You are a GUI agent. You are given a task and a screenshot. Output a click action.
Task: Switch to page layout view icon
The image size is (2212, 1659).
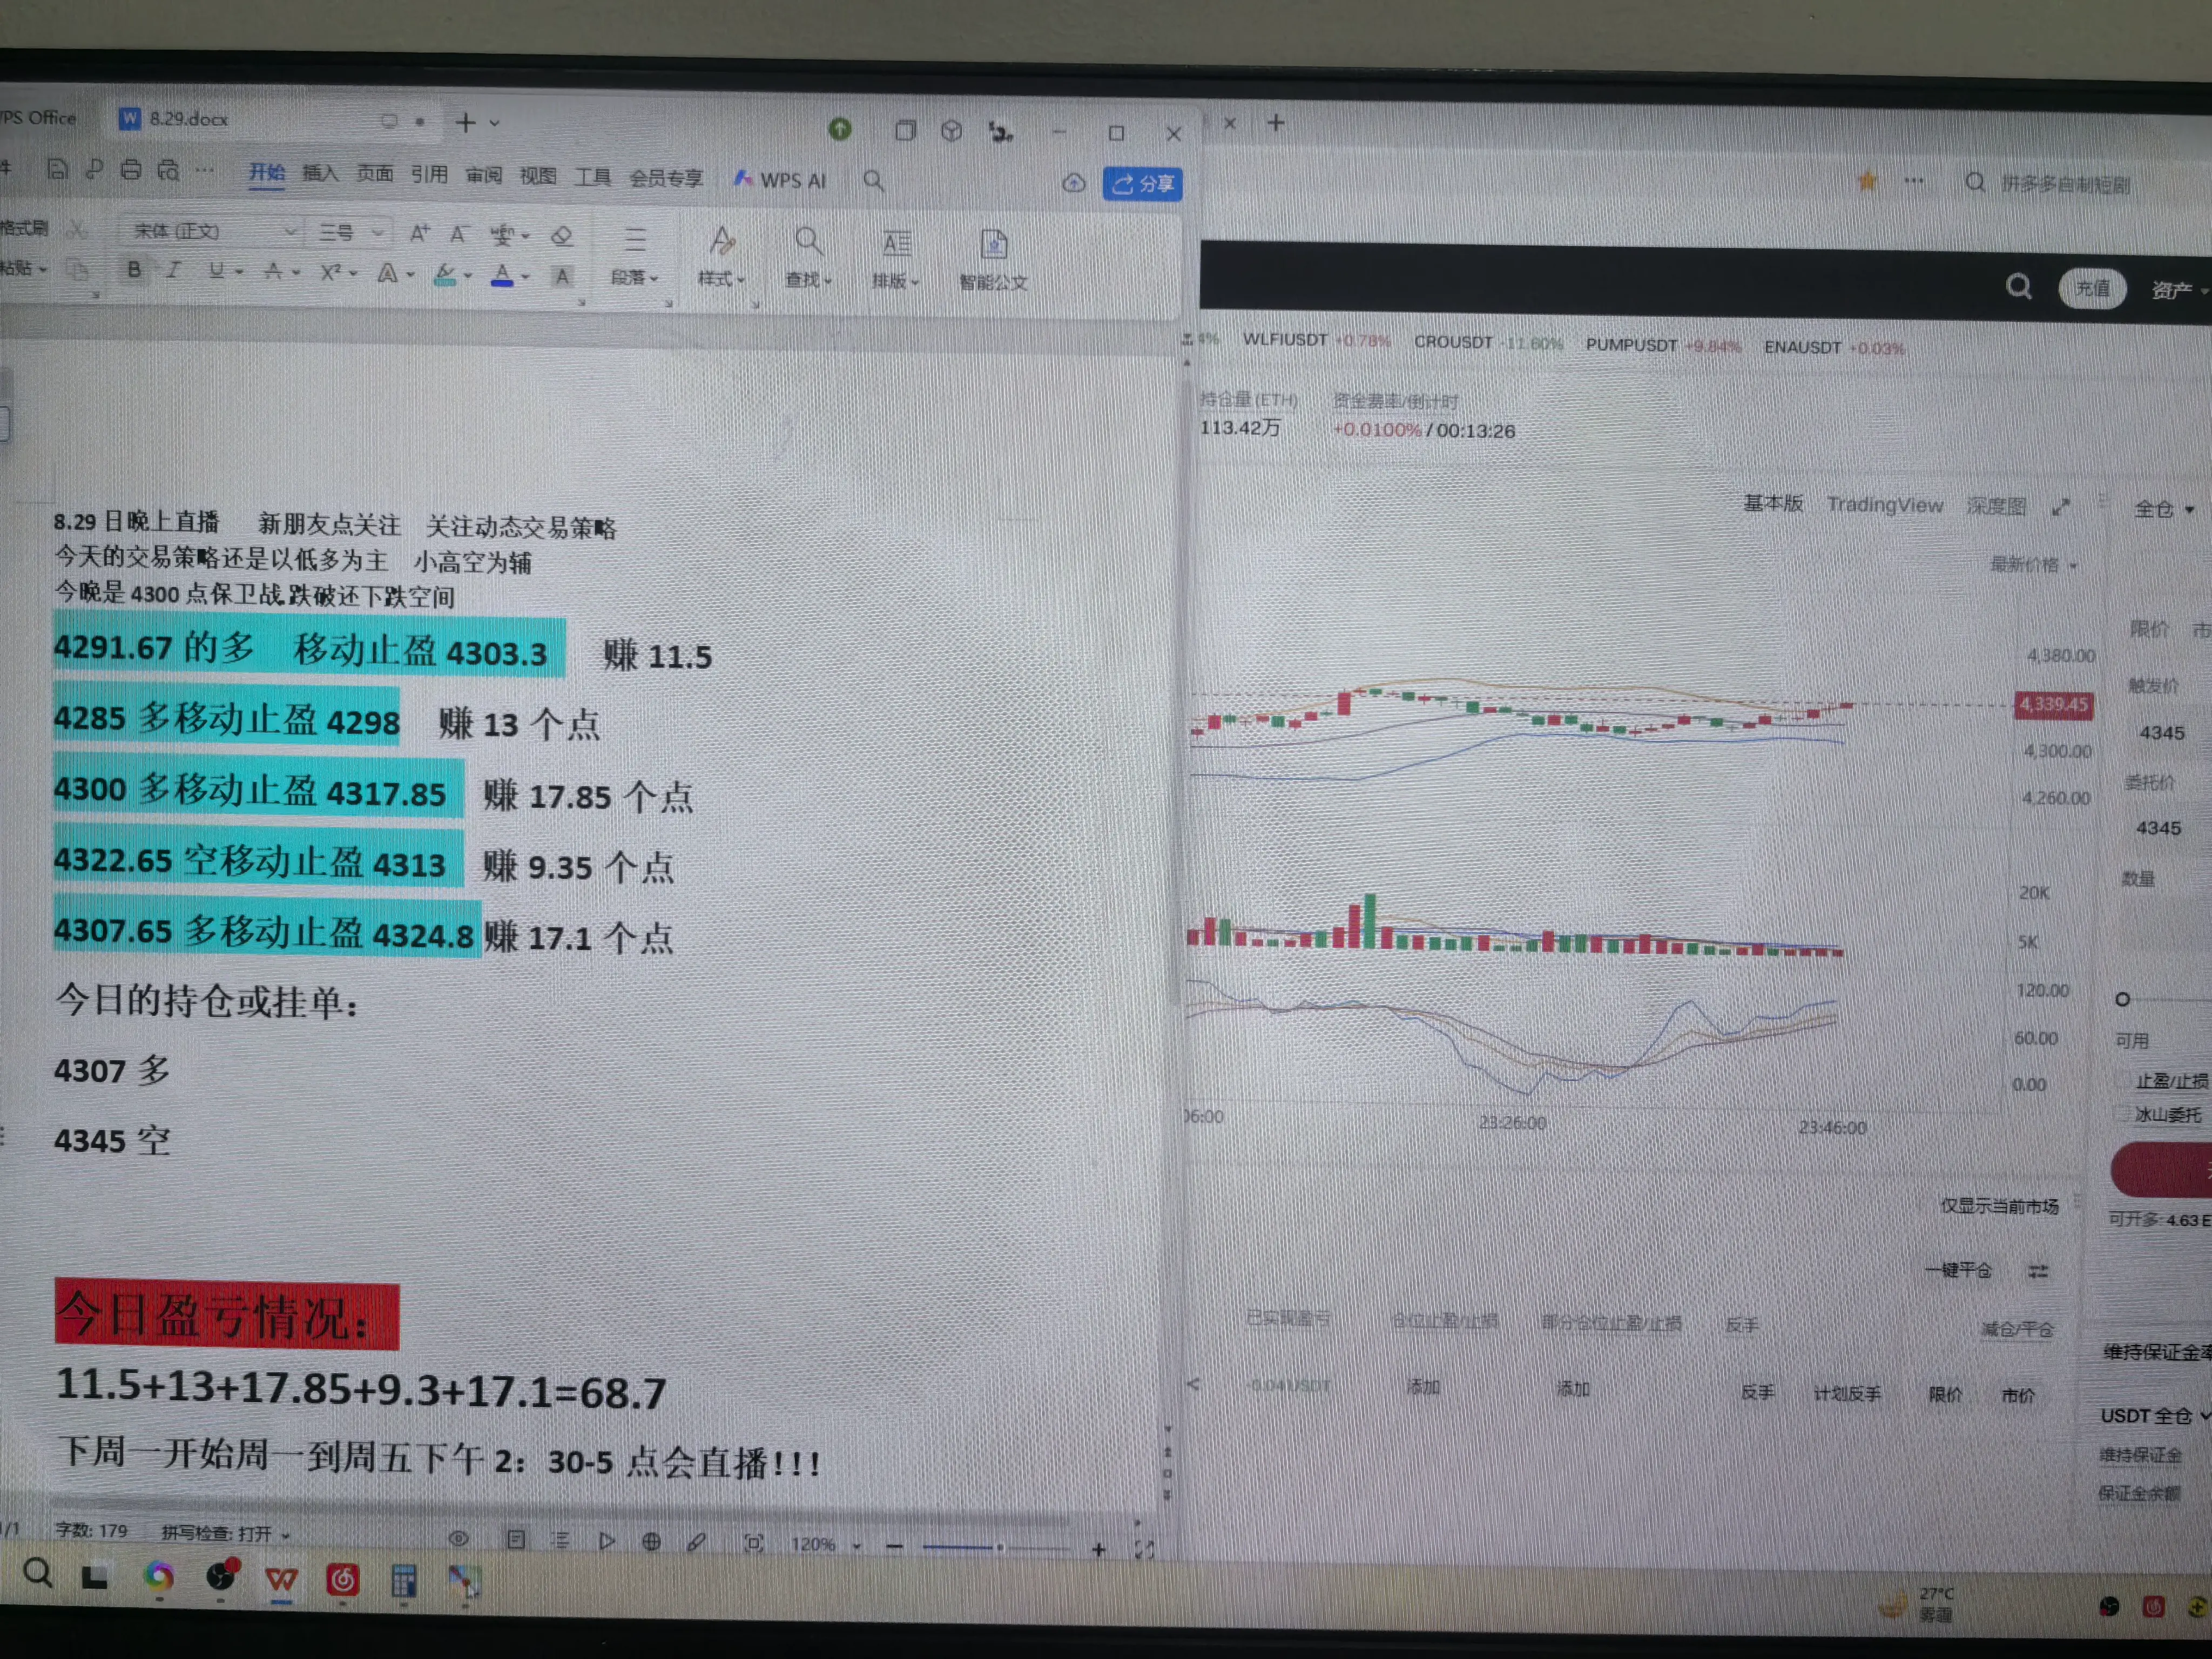[x=516, y=1540]
